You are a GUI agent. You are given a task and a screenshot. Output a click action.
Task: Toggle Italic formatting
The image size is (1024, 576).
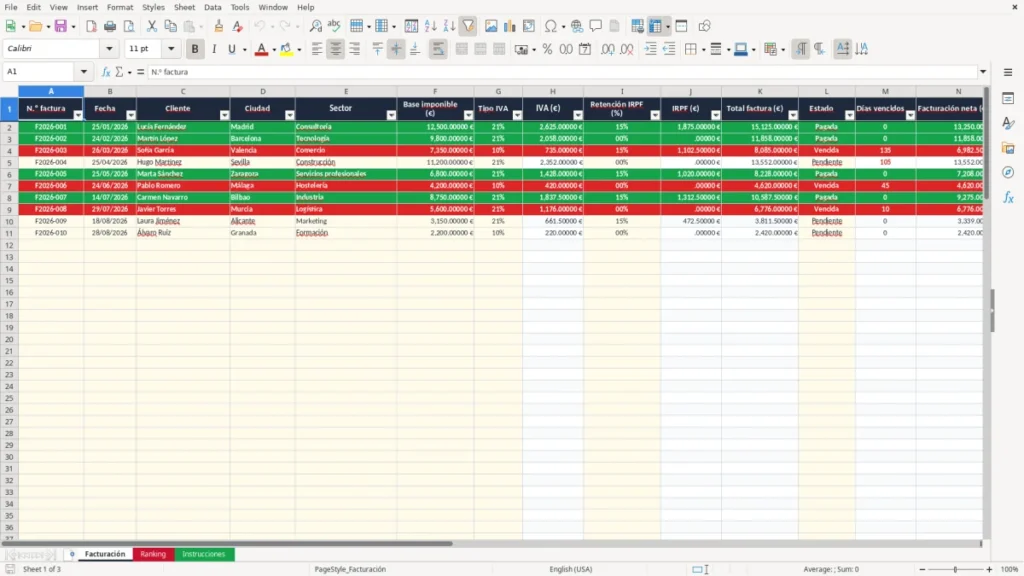coord(214,49)
